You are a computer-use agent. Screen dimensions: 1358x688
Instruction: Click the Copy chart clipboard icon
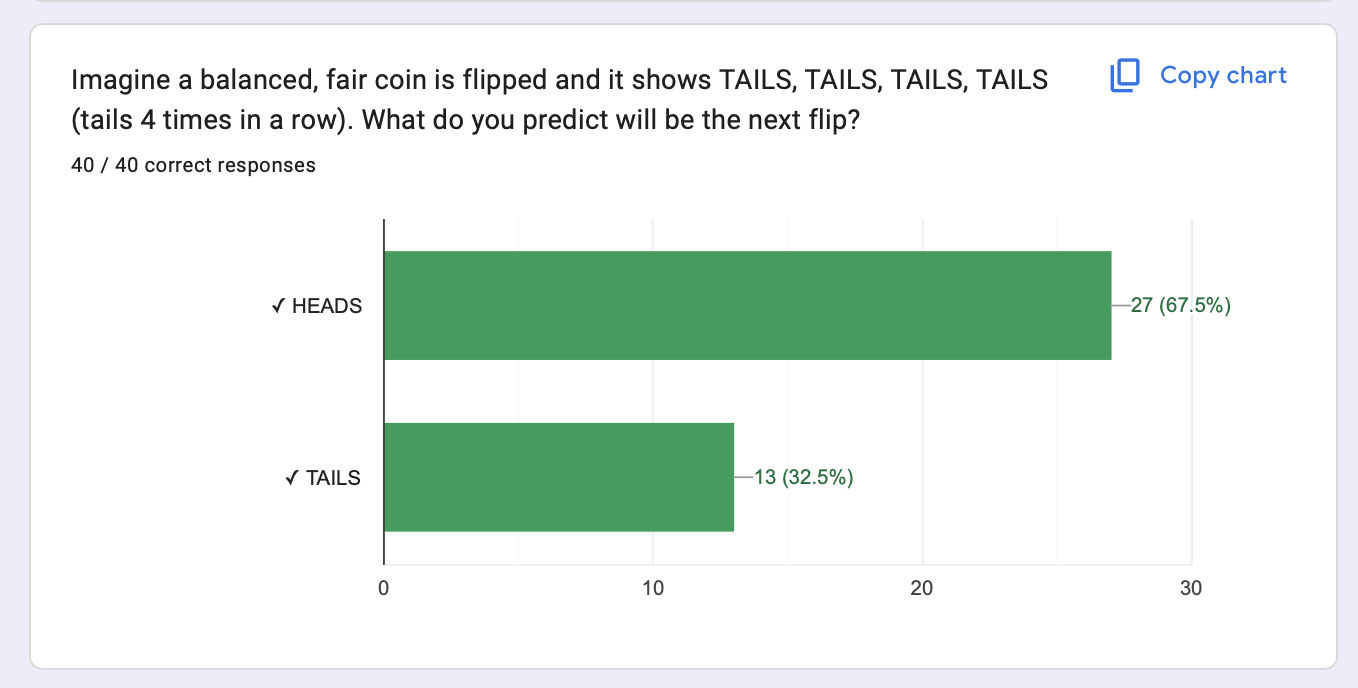click(x=1125, y=76)
